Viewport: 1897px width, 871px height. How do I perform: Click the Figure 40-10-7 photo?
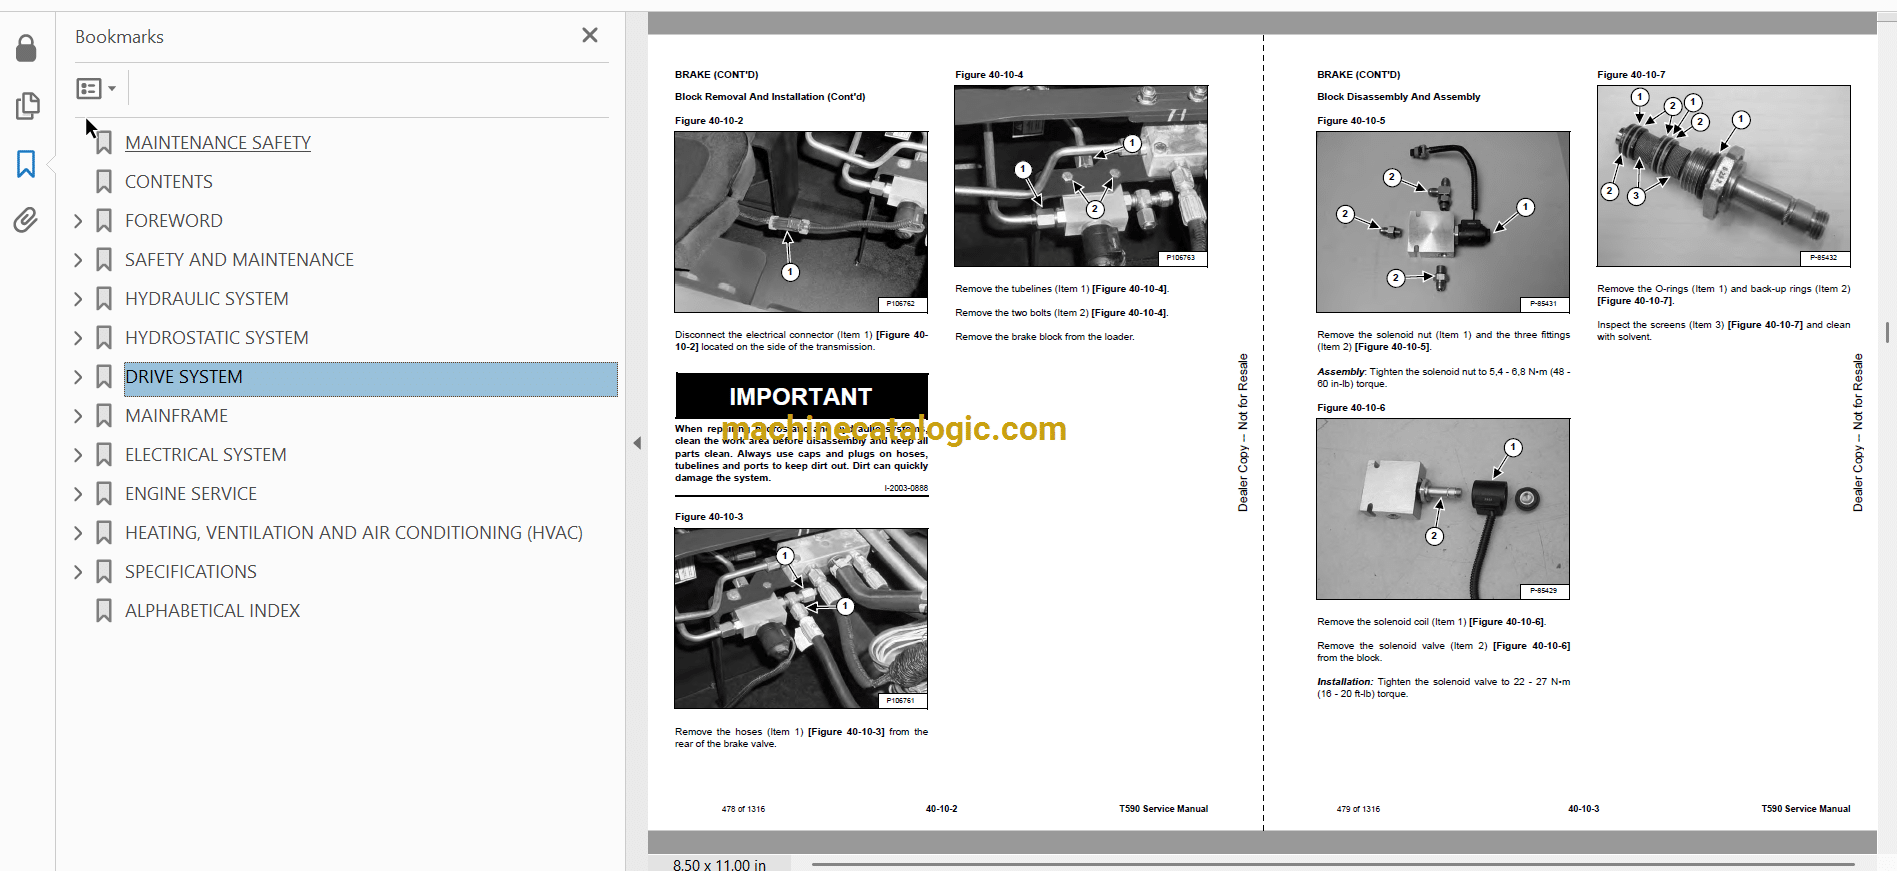coord(1723,176)
